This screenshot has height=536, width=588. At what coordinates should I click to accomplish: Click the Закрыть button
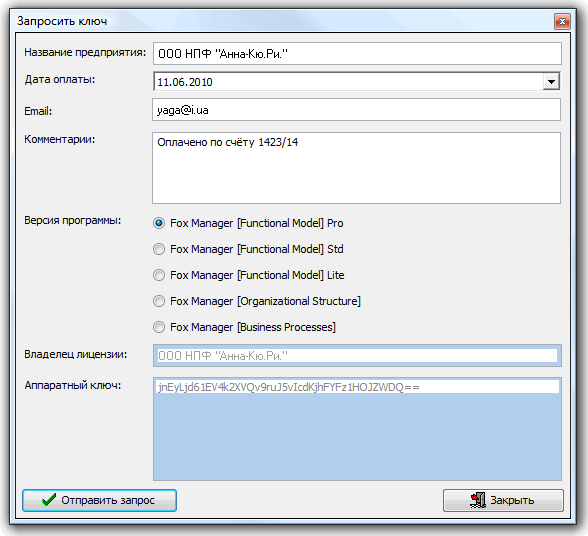503,500
